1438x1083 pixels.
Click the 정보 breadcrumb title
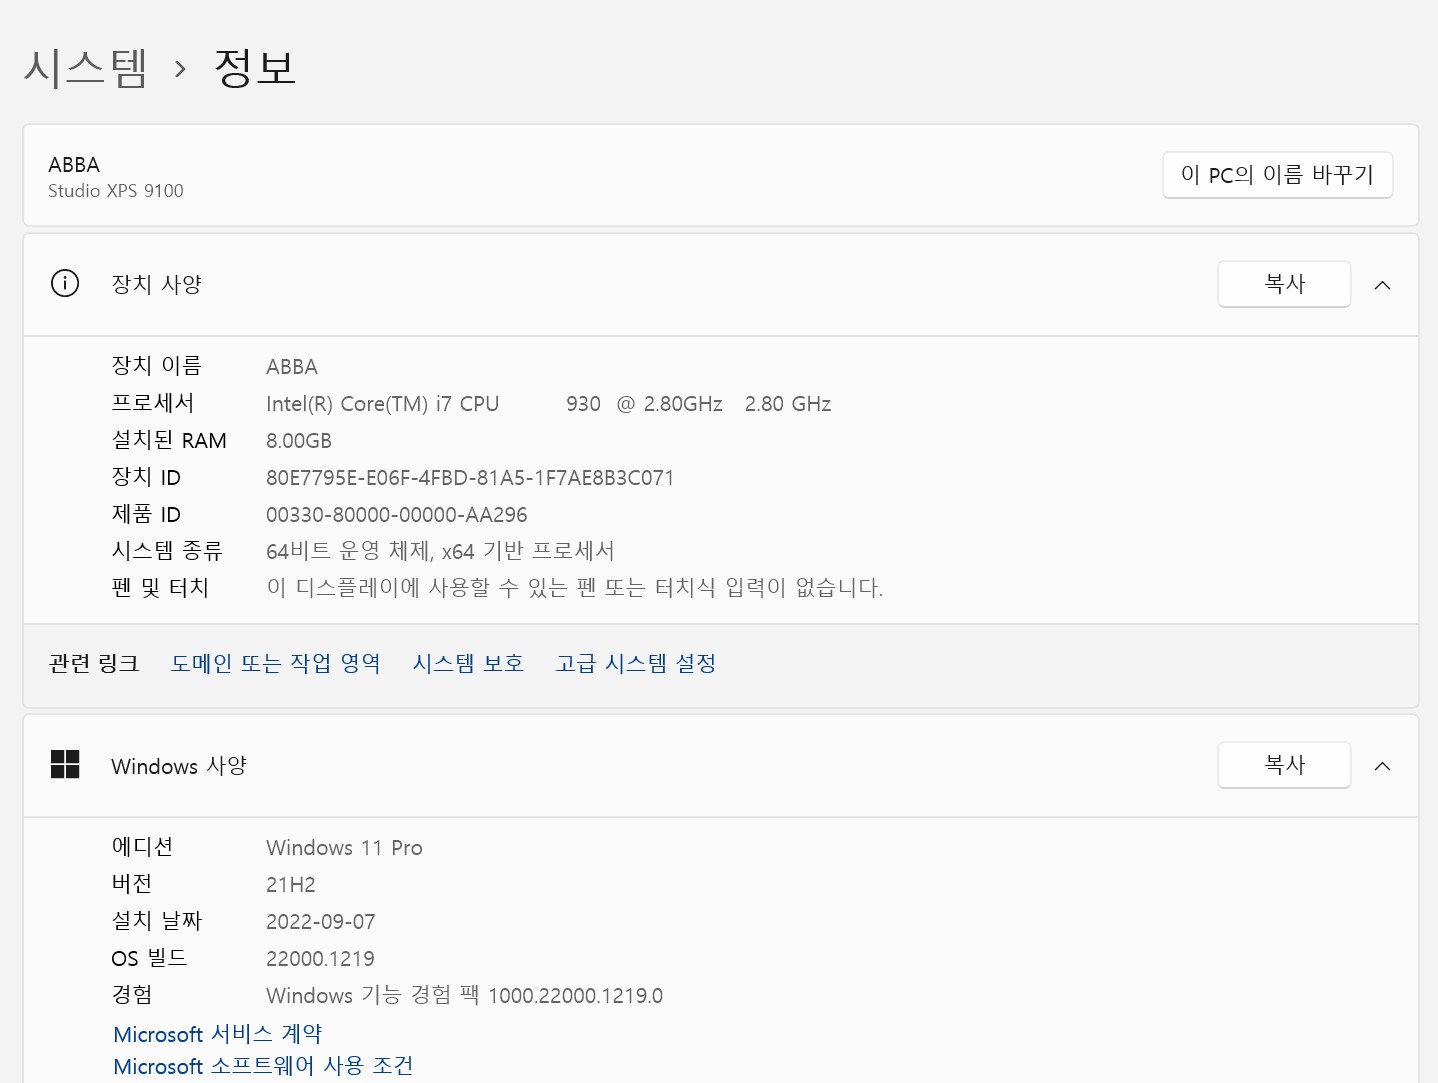coord(255,68)
